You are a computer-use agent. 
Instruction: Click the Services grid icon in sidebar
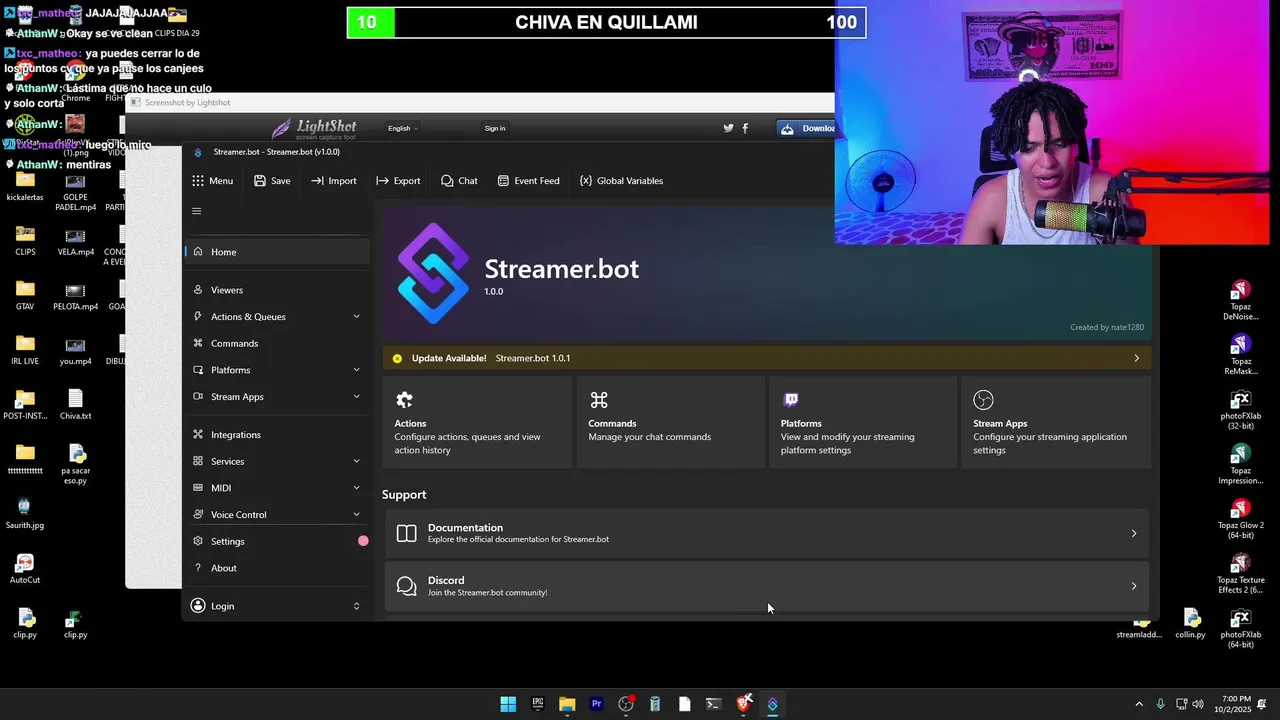198,461
